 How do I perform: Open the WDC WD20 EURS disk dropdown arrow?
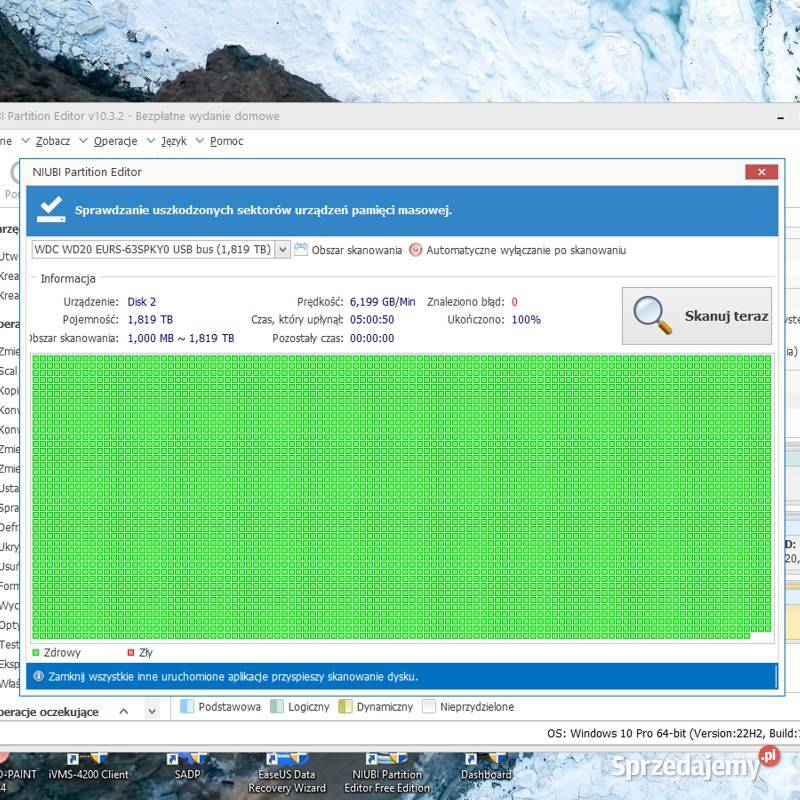(283, 249)
